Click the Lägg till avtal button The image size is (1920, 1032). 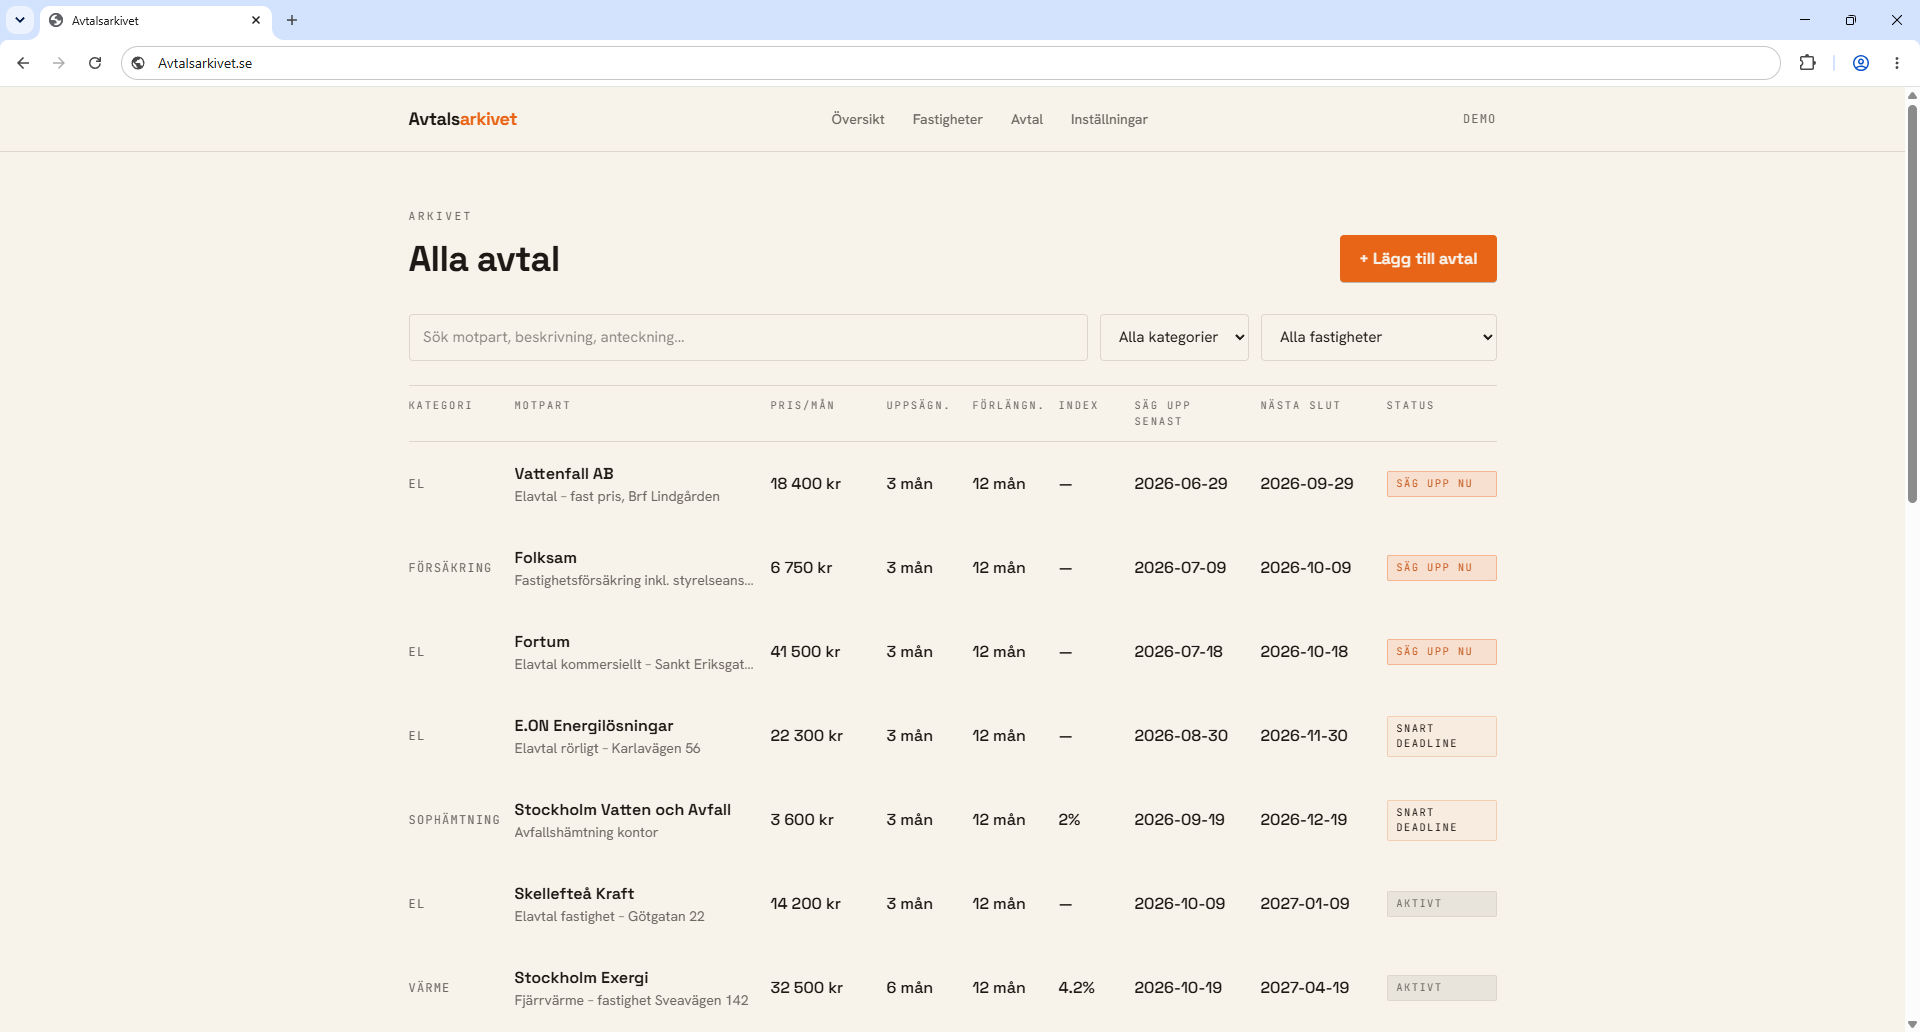tap(1418, 259)
